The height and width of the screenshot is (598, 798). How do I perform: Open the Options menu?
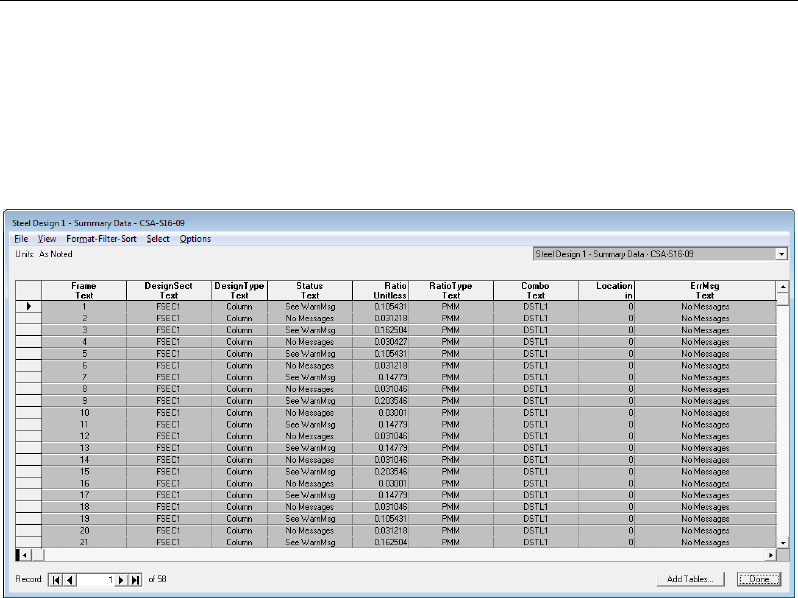coord(195,239)
